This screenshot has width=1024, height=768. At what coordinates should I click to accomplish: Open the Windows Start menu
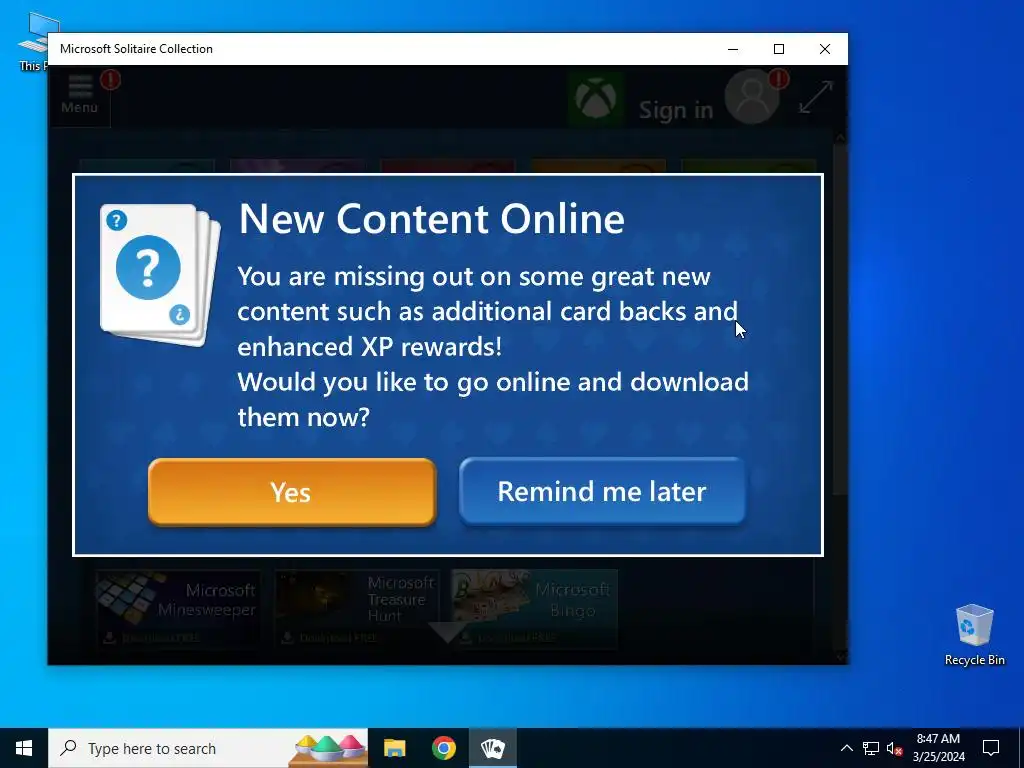pyautogui.click(x=24, y=748)
